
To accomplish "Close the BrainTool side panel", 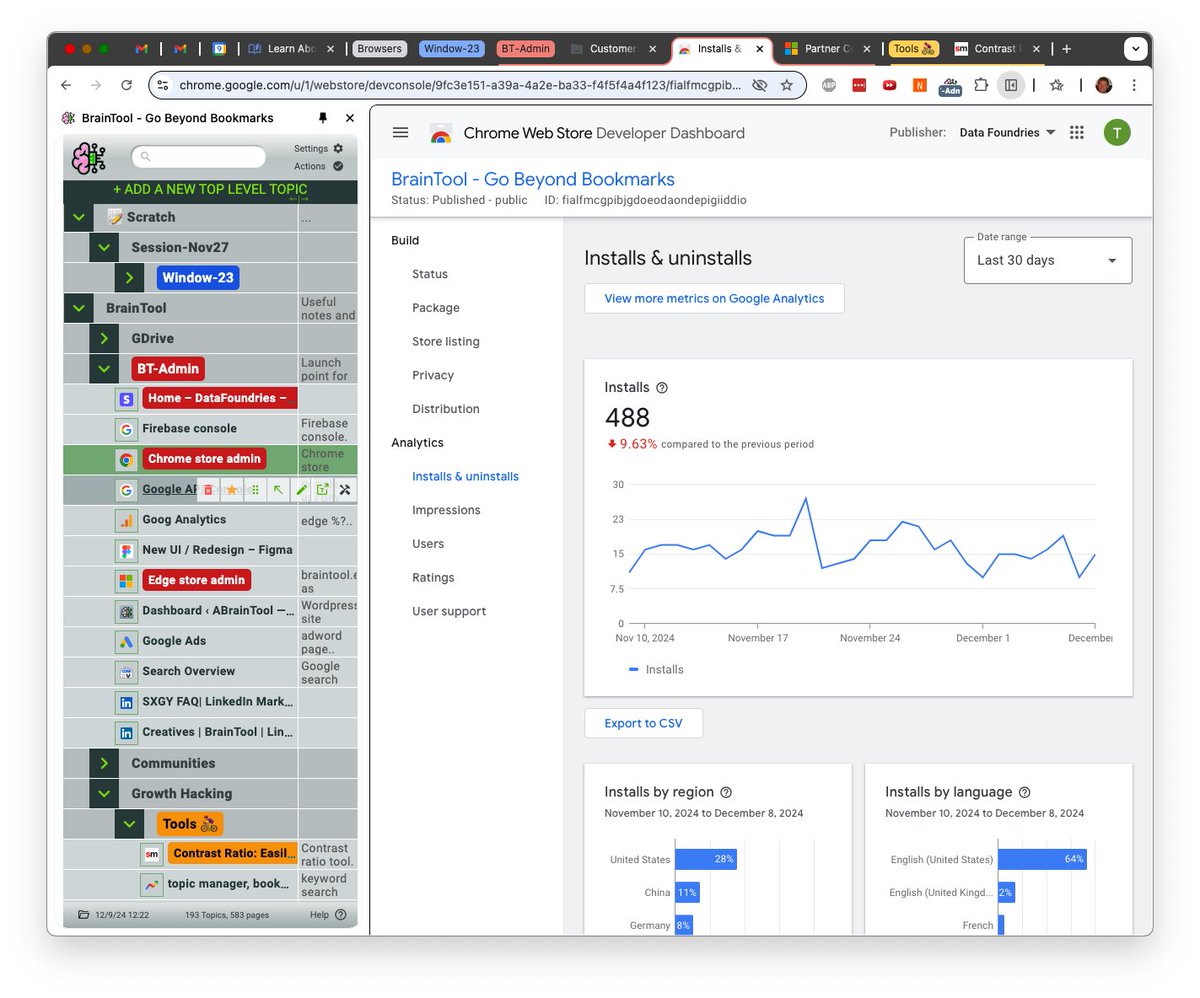I will [350, 118].
